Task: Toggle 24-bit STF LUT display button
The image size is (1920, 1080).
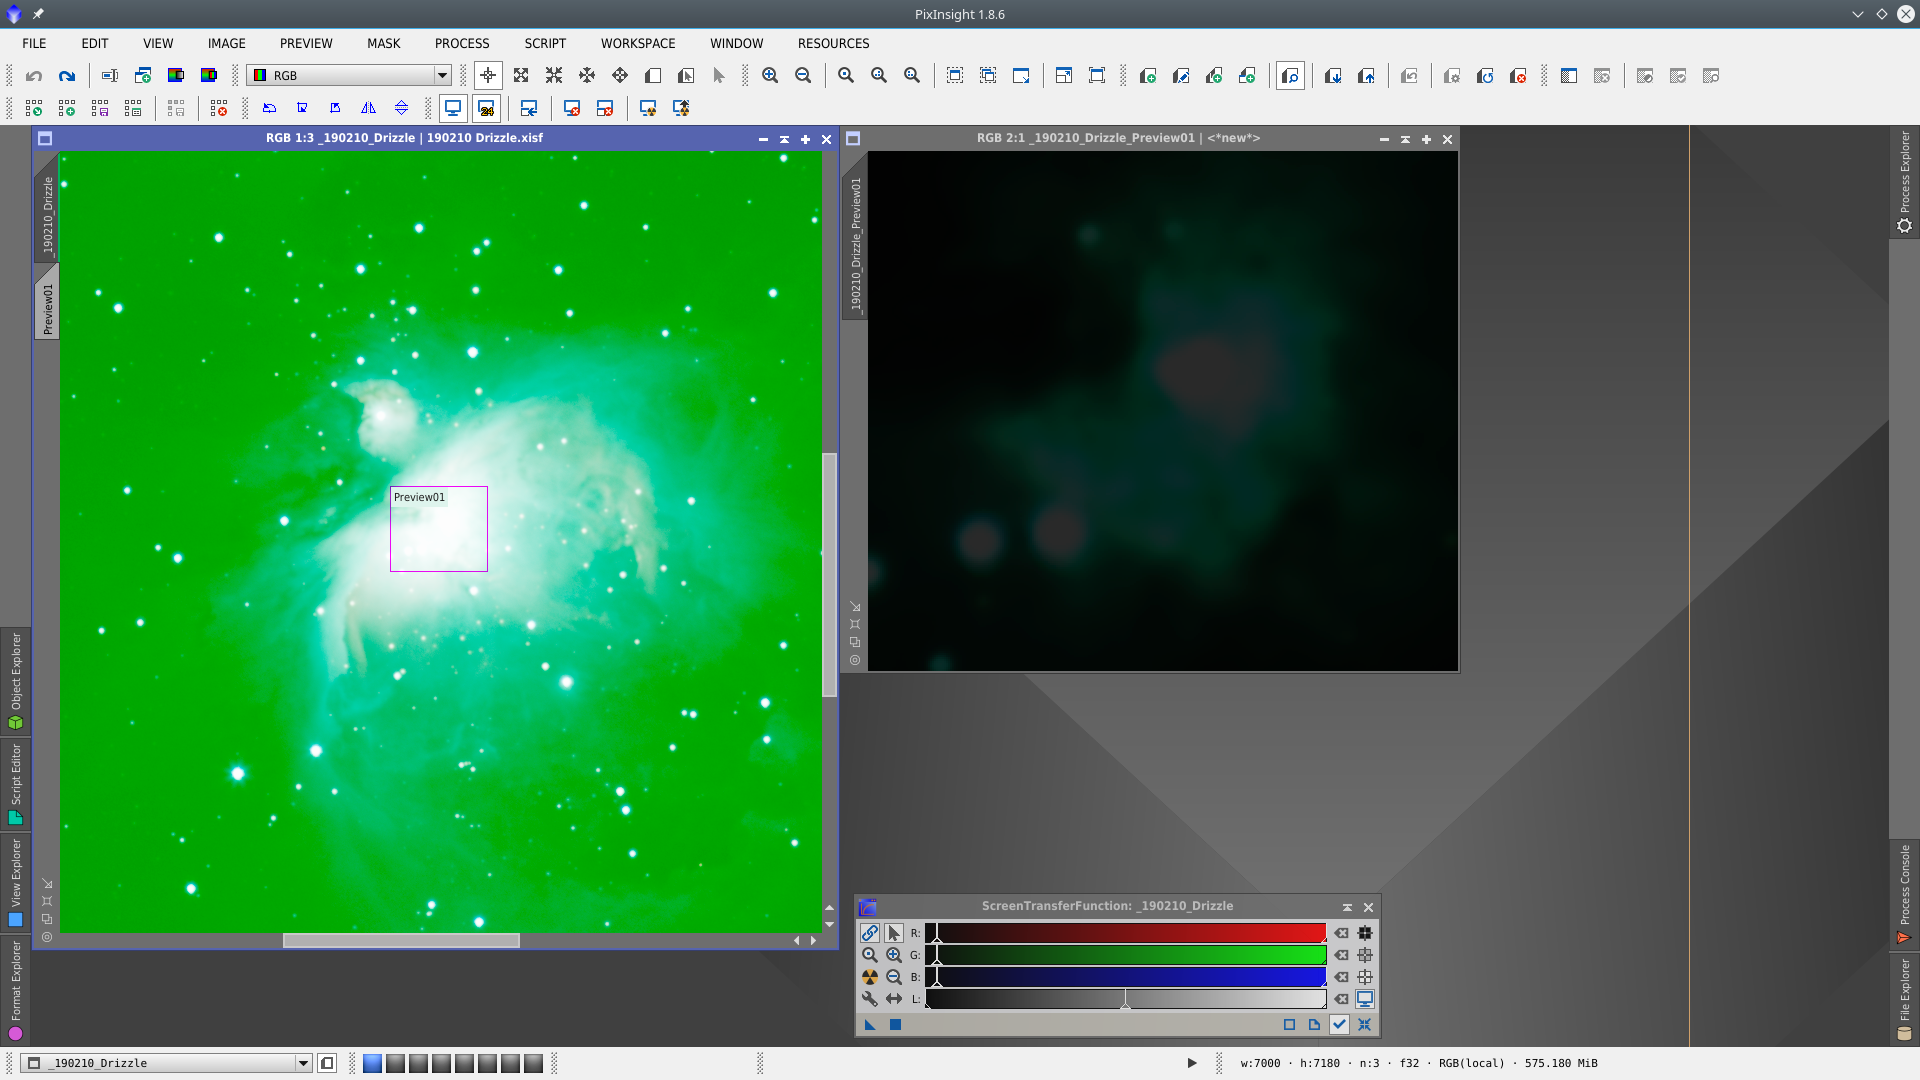Action: point(486,108)
